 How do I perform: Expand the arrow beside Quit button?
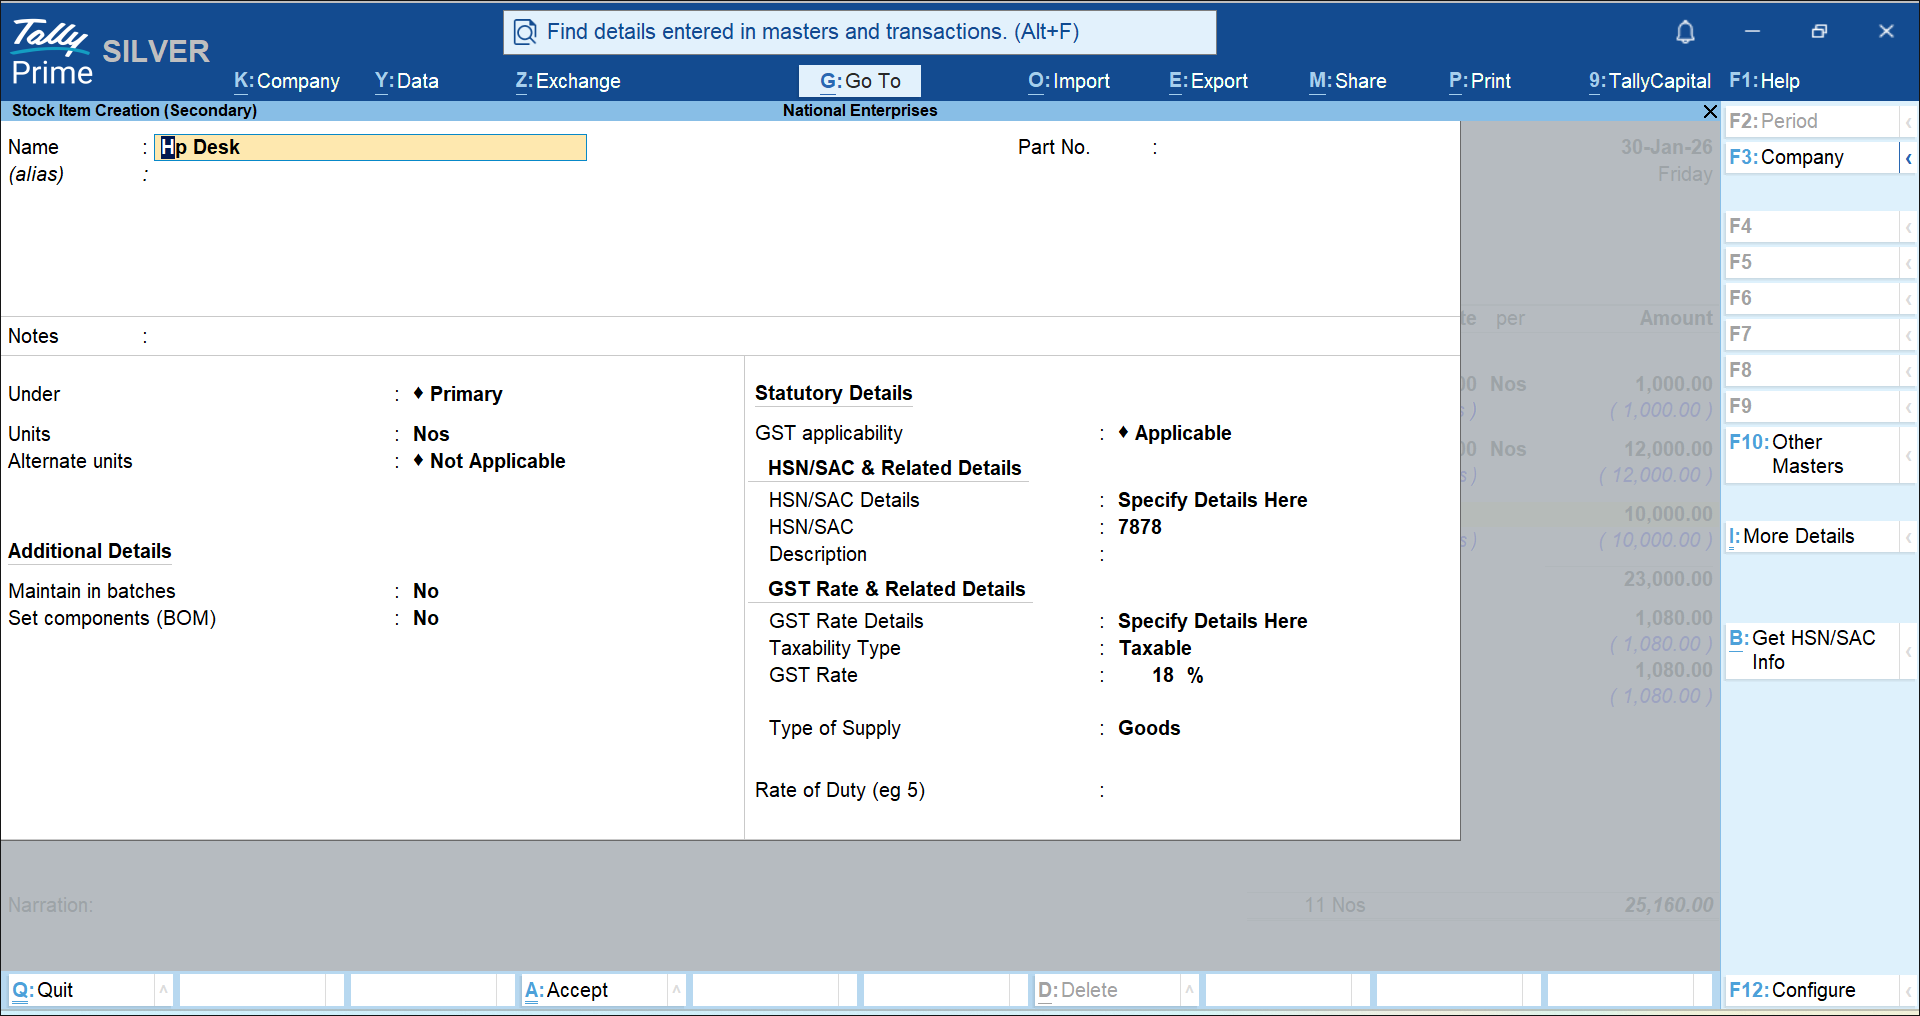tap(163, 990)
